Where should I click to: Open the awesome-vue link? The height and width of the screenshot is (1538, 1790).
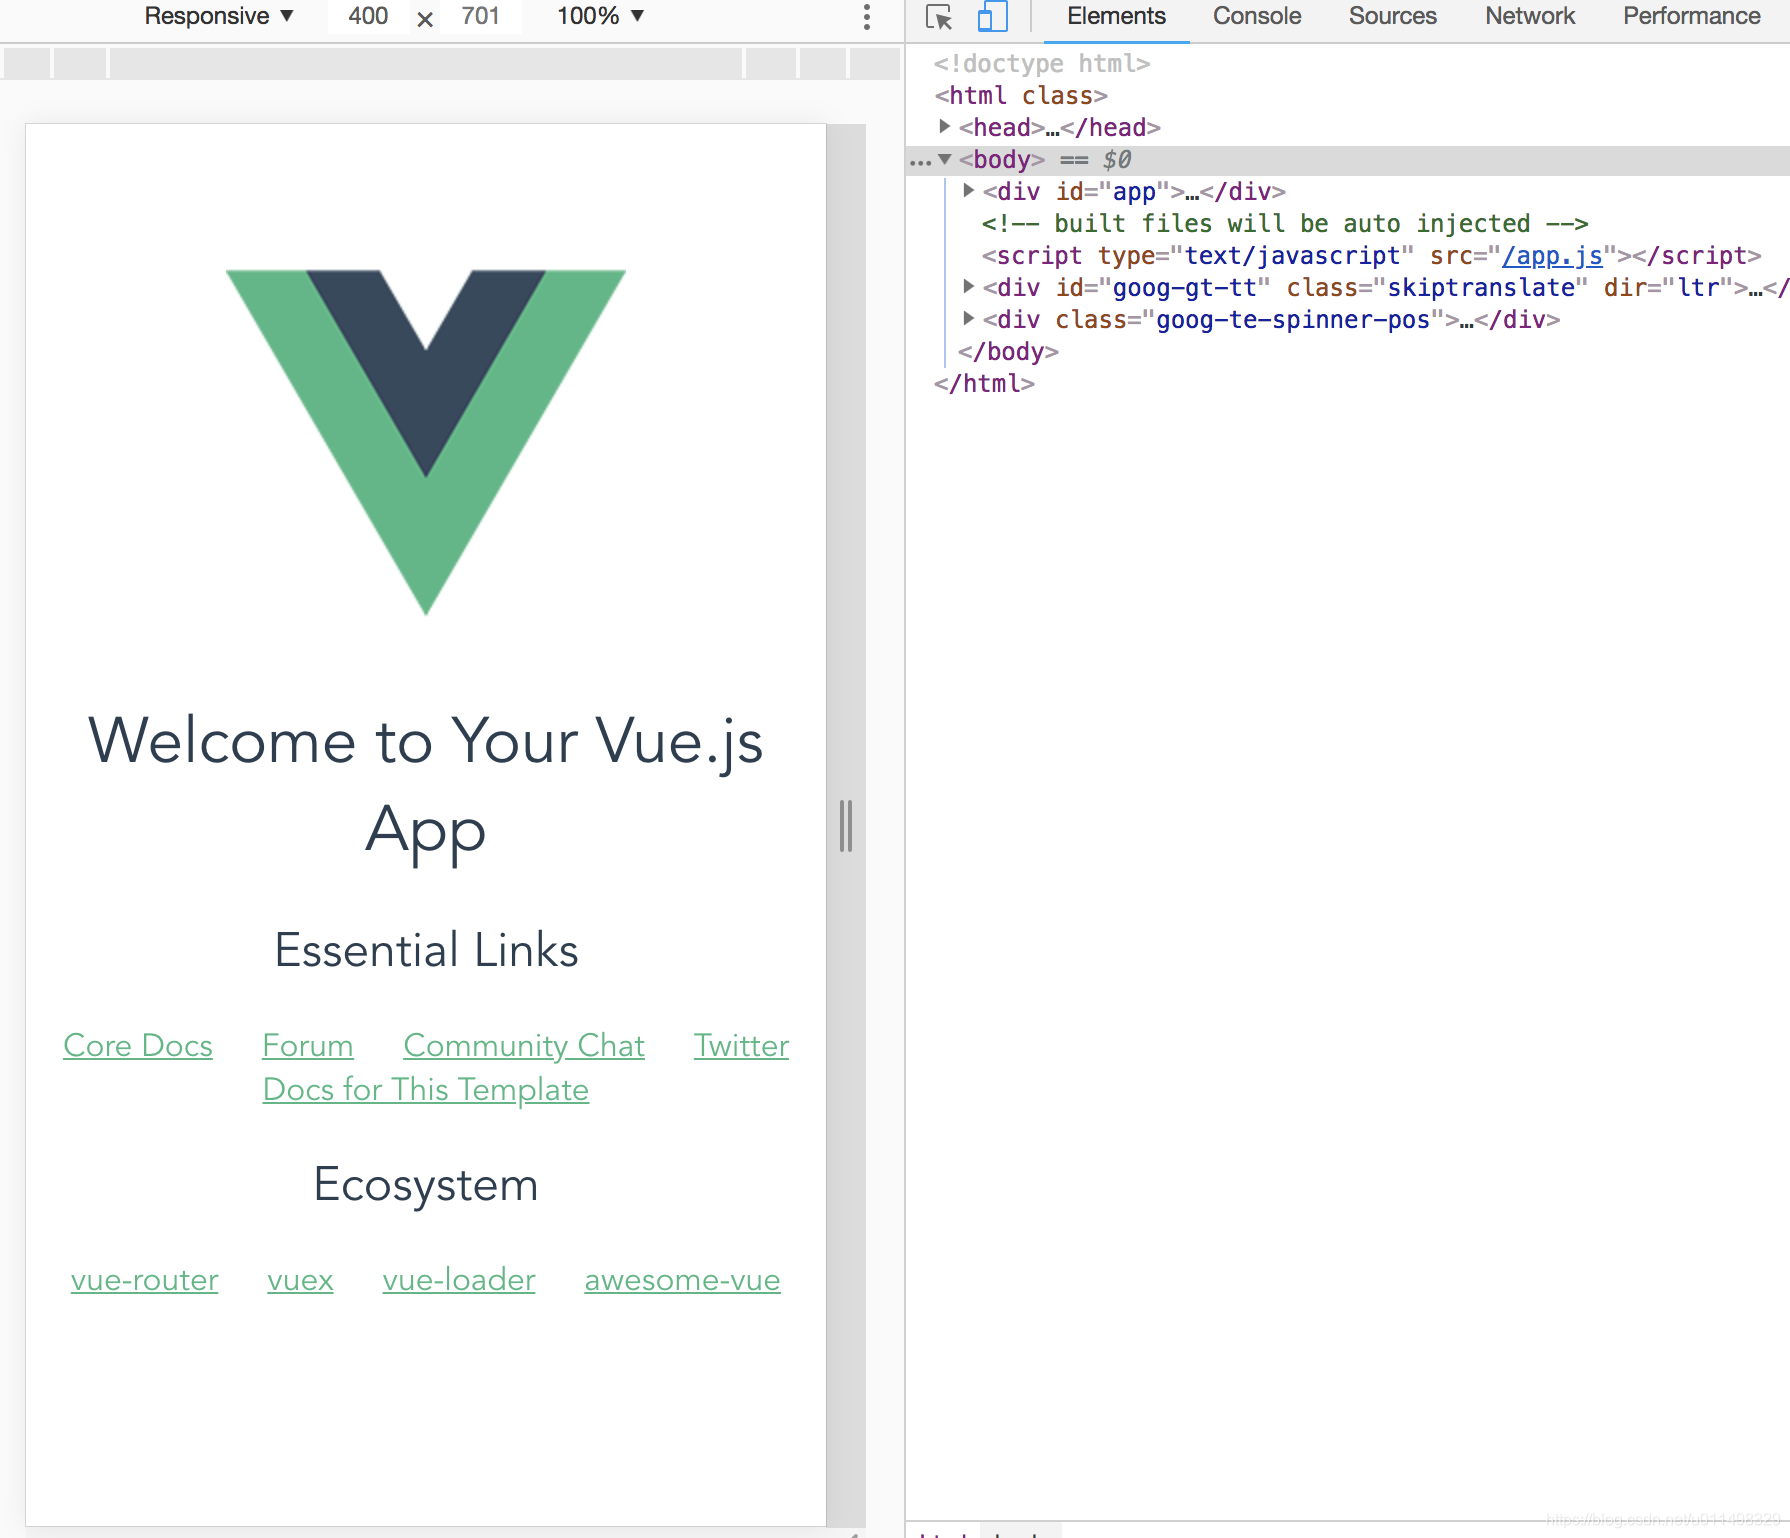click(x=682, y=1280)
